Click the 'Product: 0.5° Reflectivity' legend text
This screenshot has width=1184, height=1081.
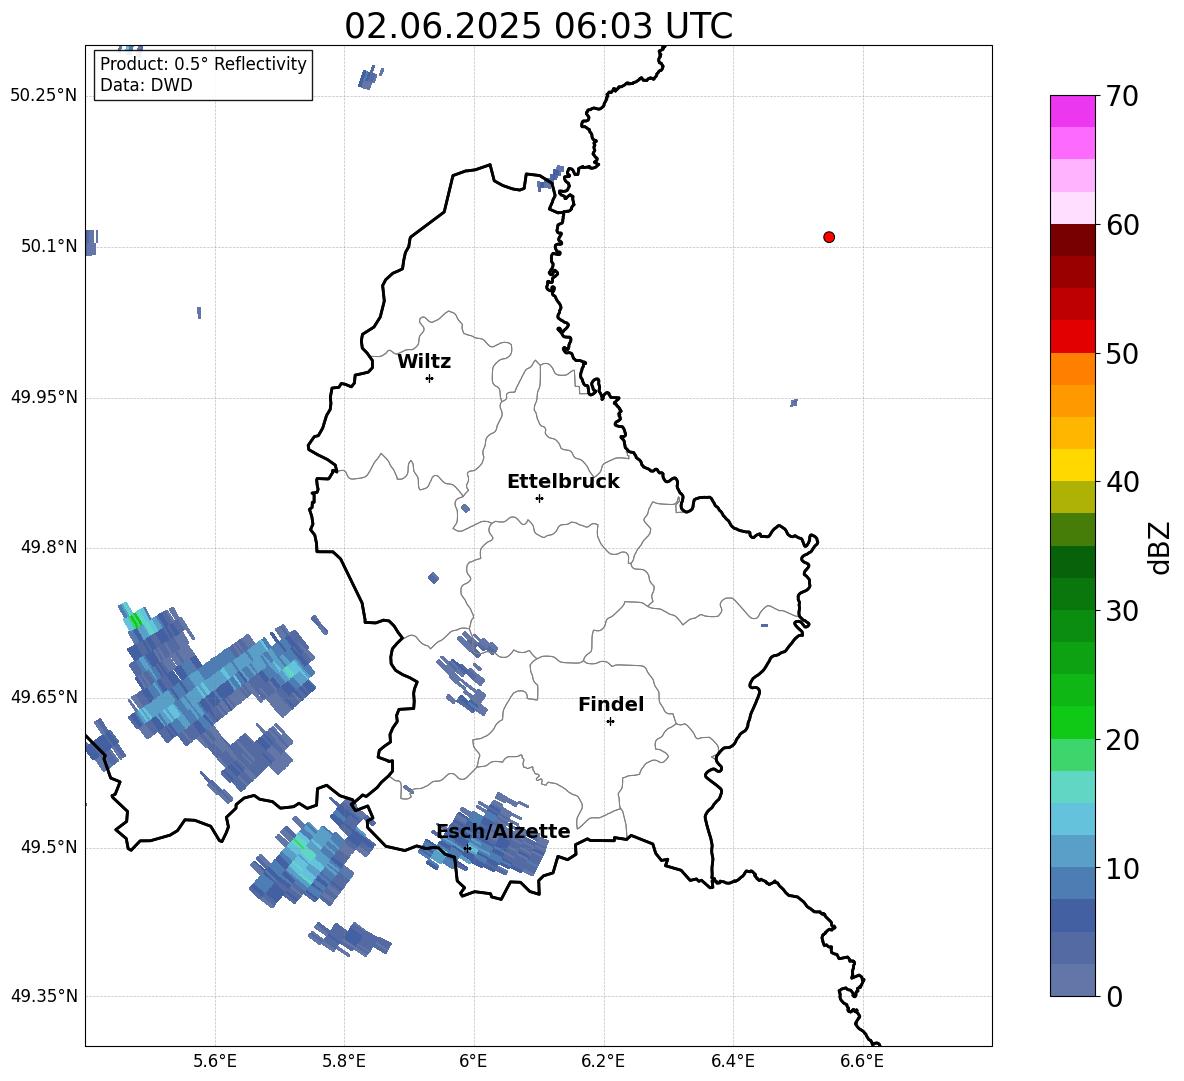[x=203, y=63]
